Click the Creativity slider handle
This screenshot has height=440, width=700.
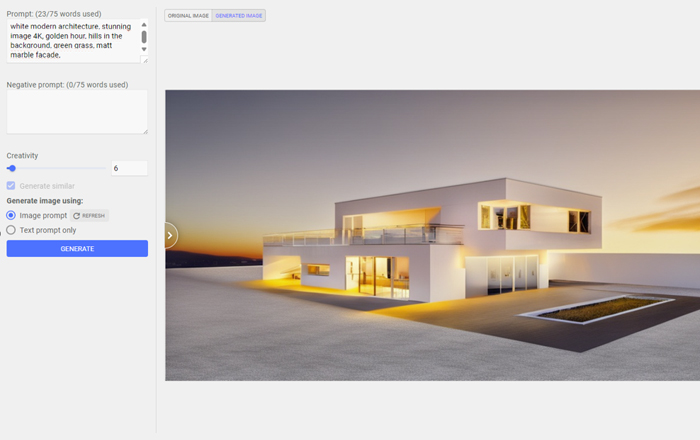tap(11, 169)
